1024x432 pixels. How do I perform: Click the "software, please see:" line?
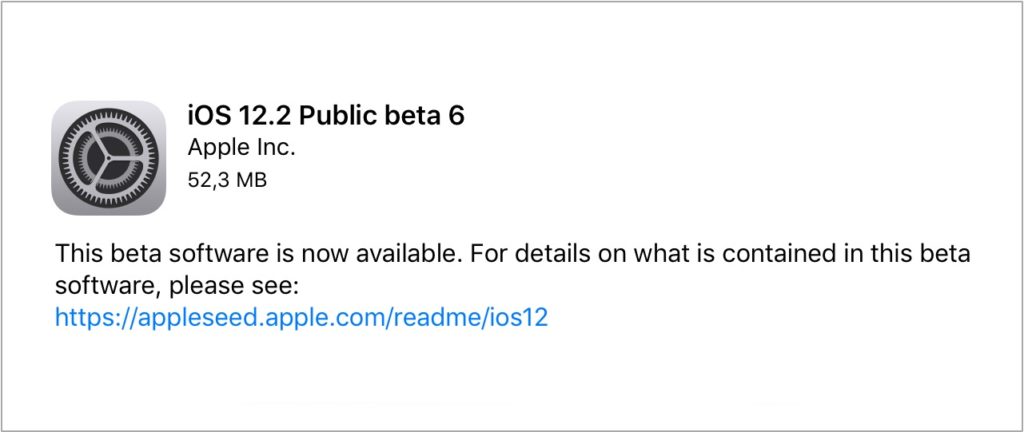(178, 286)
